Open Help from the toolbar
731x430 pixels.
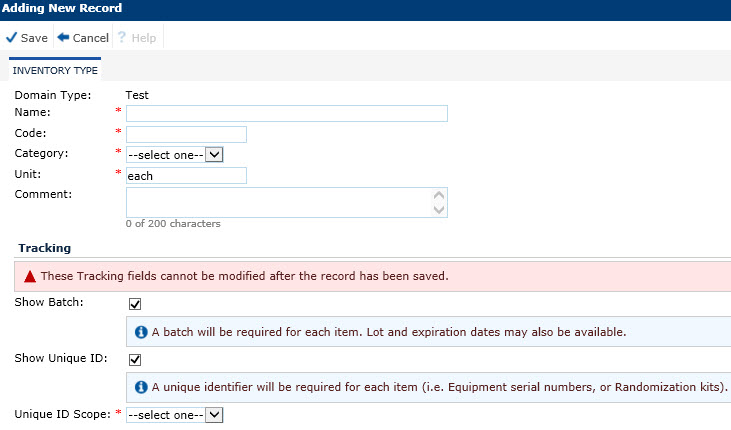pyautogui.click(x=135, y=38)
